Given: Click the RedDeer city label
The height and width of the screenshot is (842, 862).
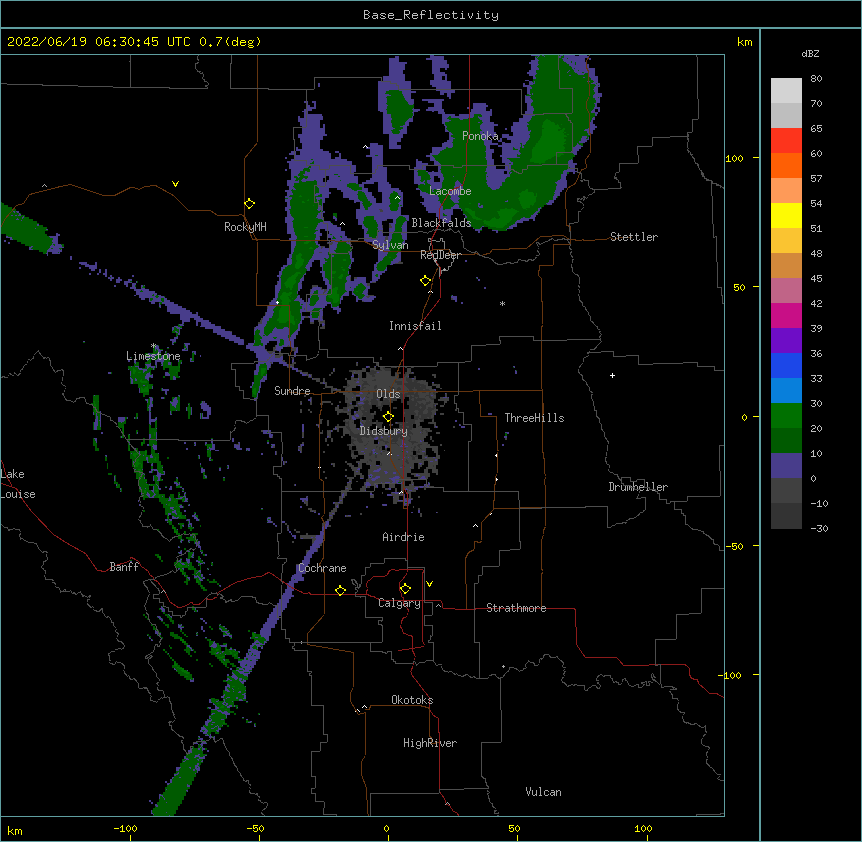Looking at the screenshot, I should [440, 255].
